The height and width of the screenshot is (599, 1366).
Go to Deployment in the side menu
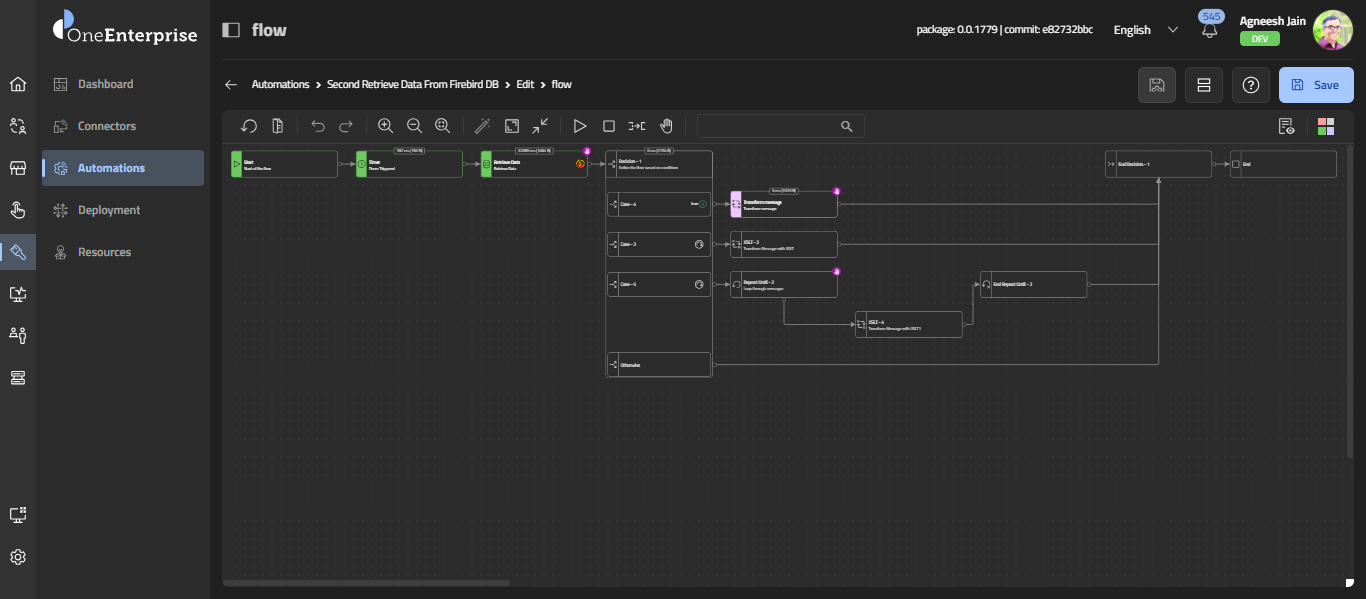(x=109, y=210)
